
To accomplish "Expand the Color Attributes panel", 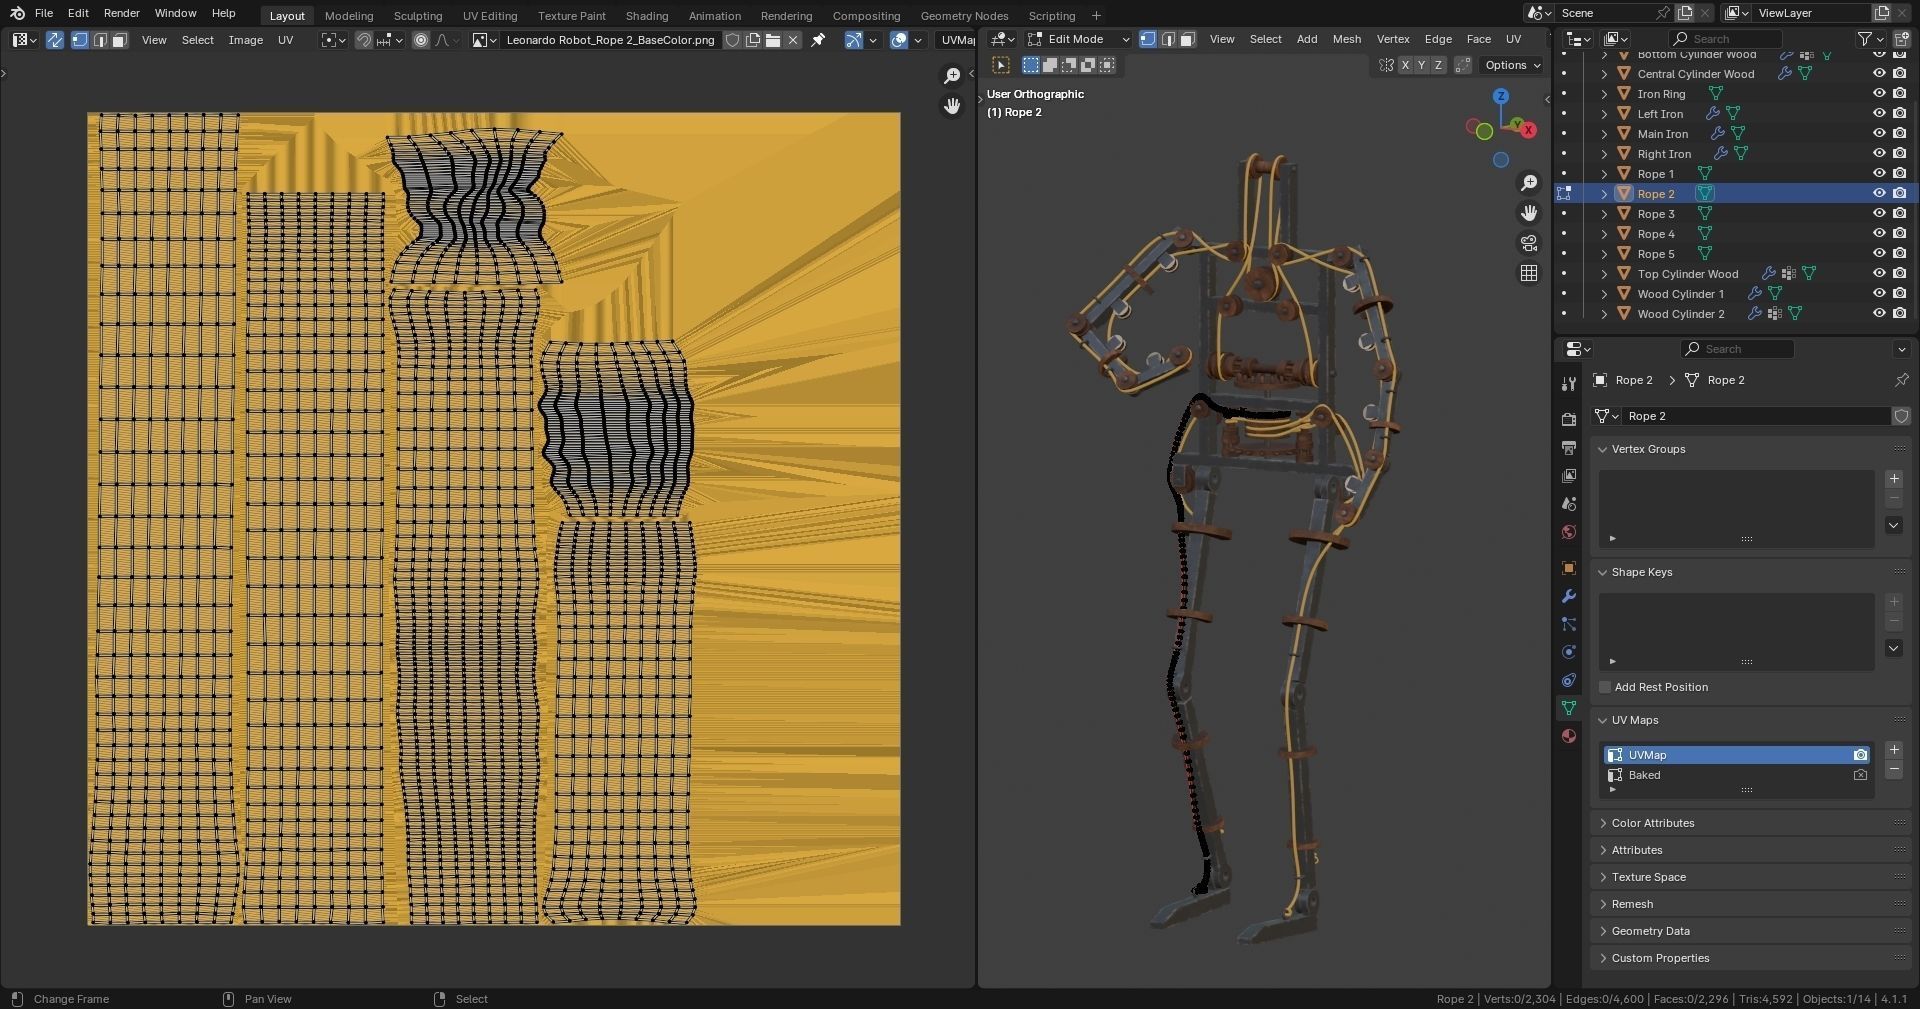I will pyautogui.click(x=1602, y=823).
